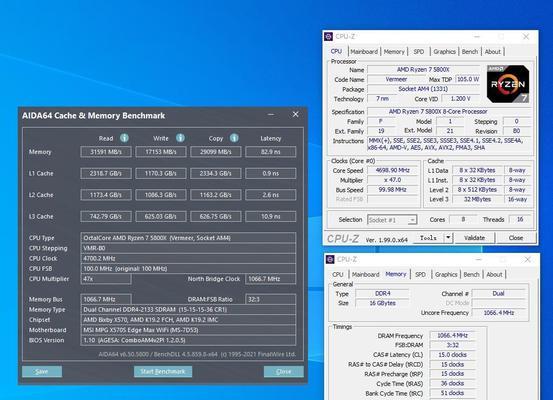Click the CPU Multiplier 47x field
This screenshot has height=400, width=553.
pyautogui.click(x=106, y=279)
